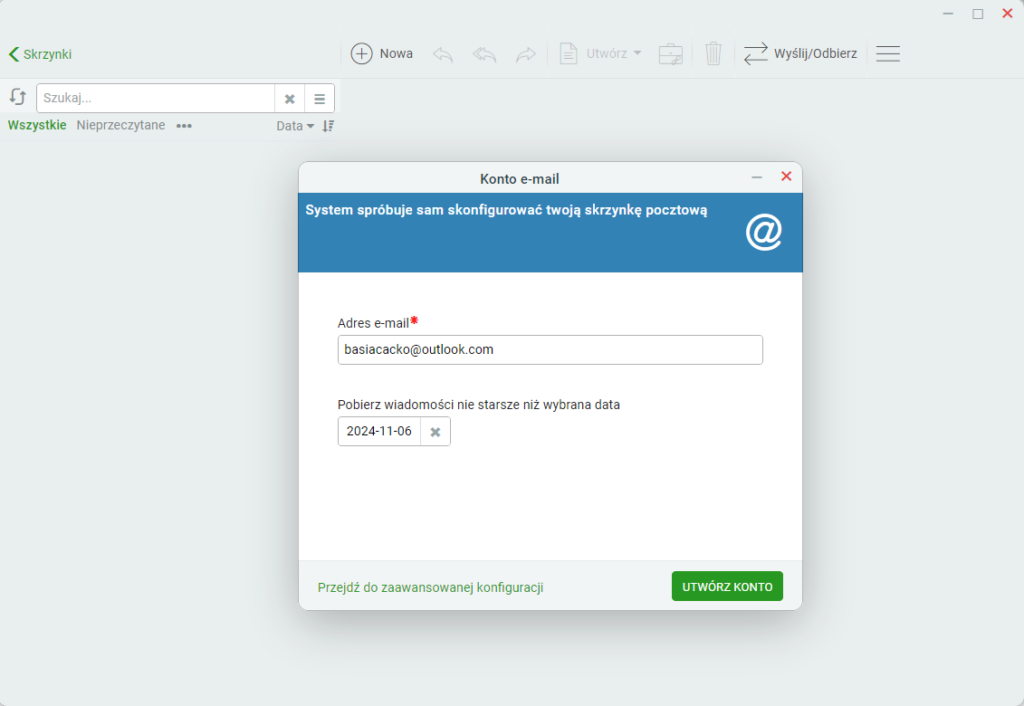The height and width of the screenshot is (706, 1024).
Task: Toggle sort order direction icon
Action: [x=328, y=126]
